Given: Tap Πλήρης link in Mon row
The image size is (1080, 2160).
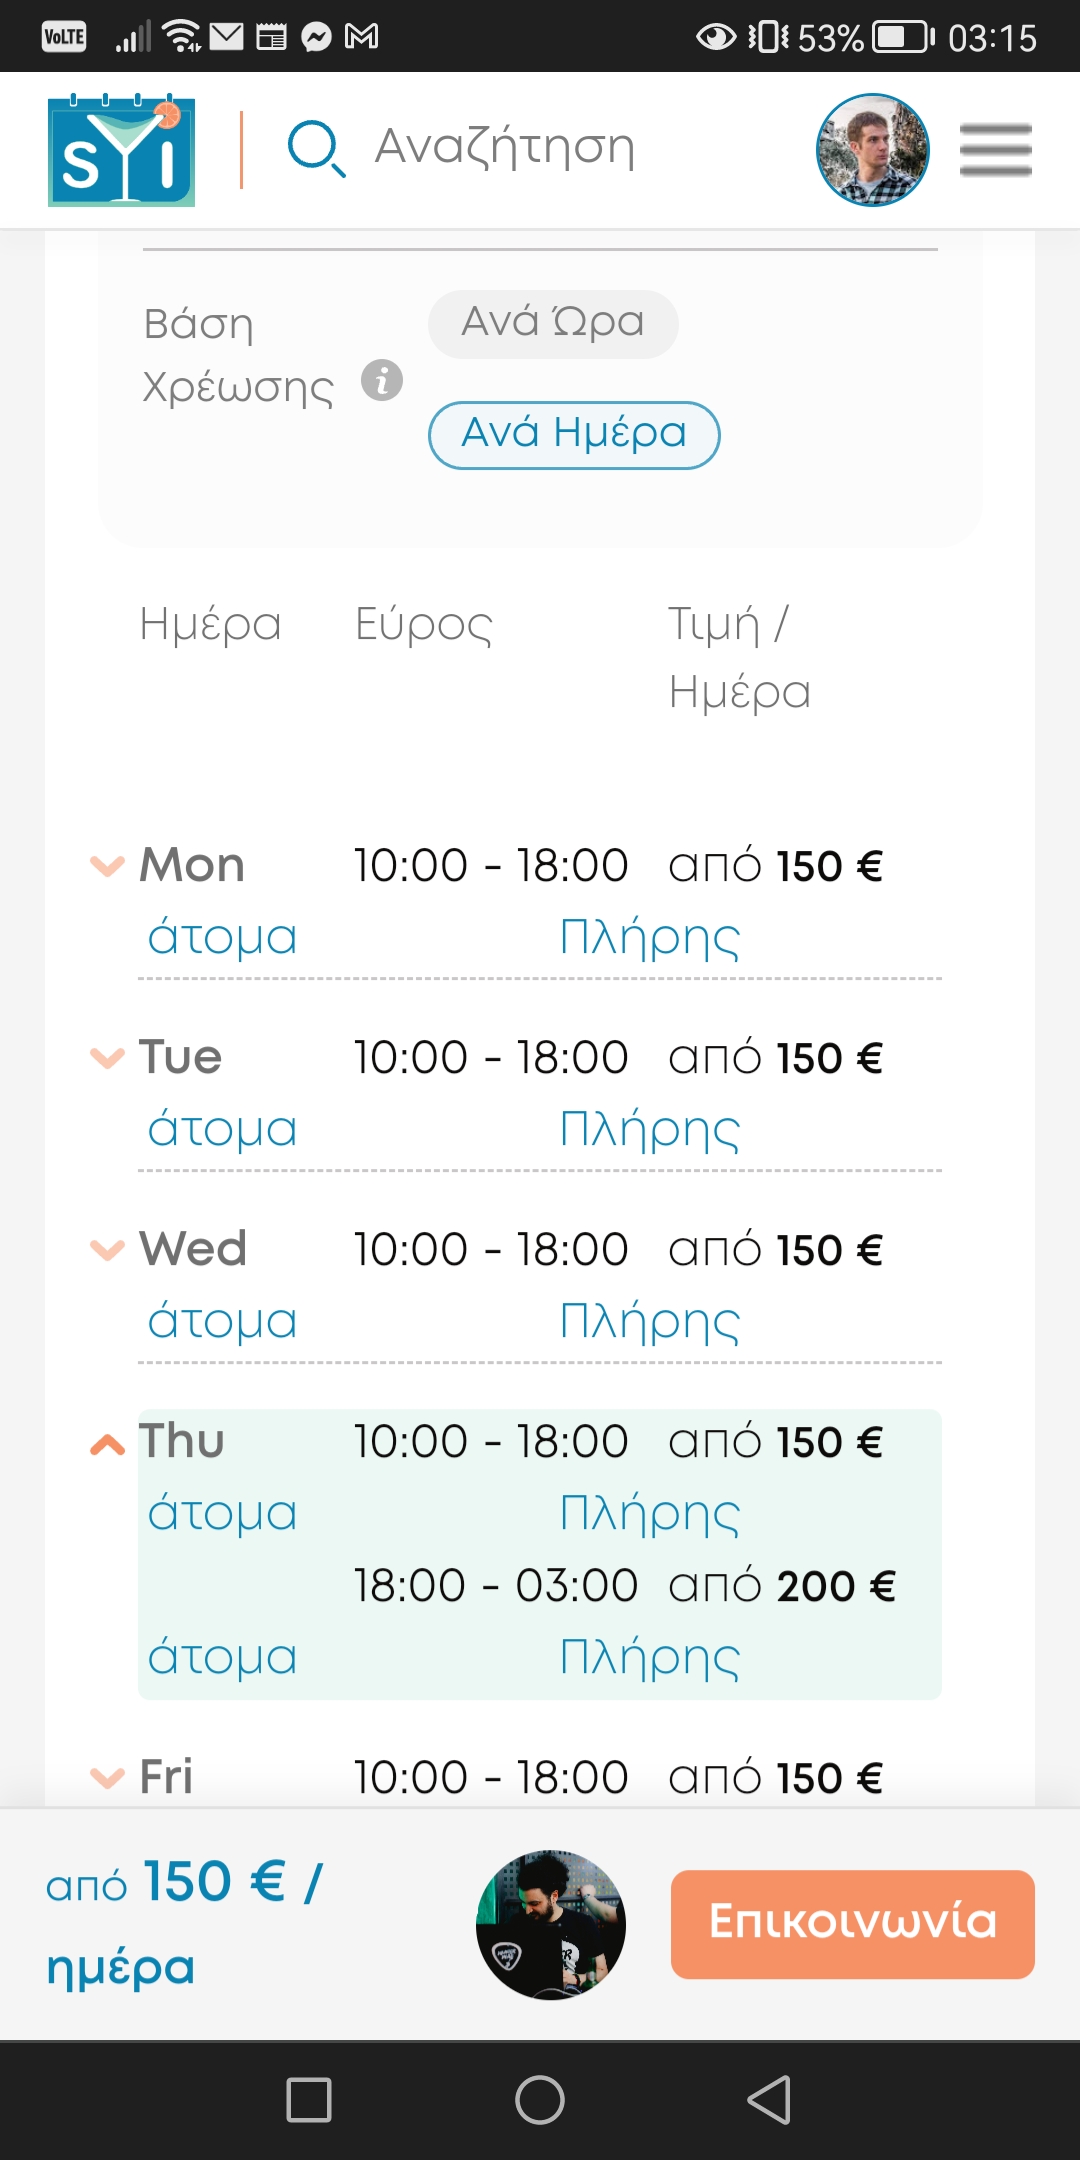Looking at the screenshot, I should (x=650, y=938).
